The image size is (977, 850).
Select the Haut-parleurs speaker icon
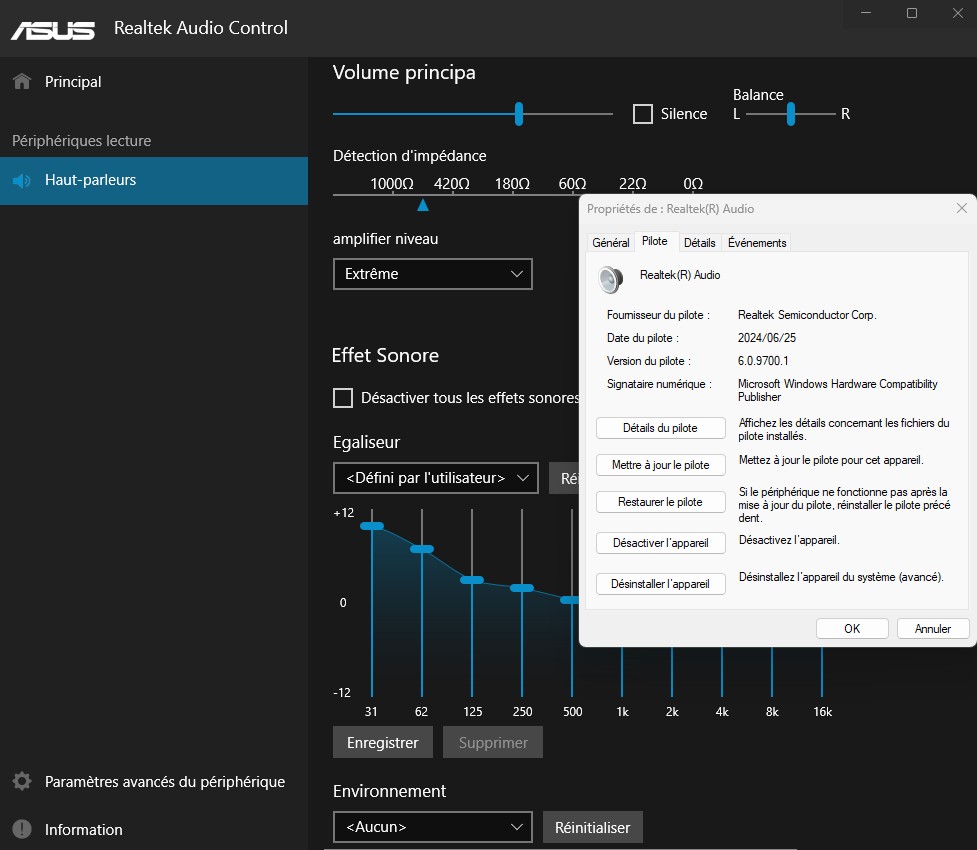coord(22,181)
